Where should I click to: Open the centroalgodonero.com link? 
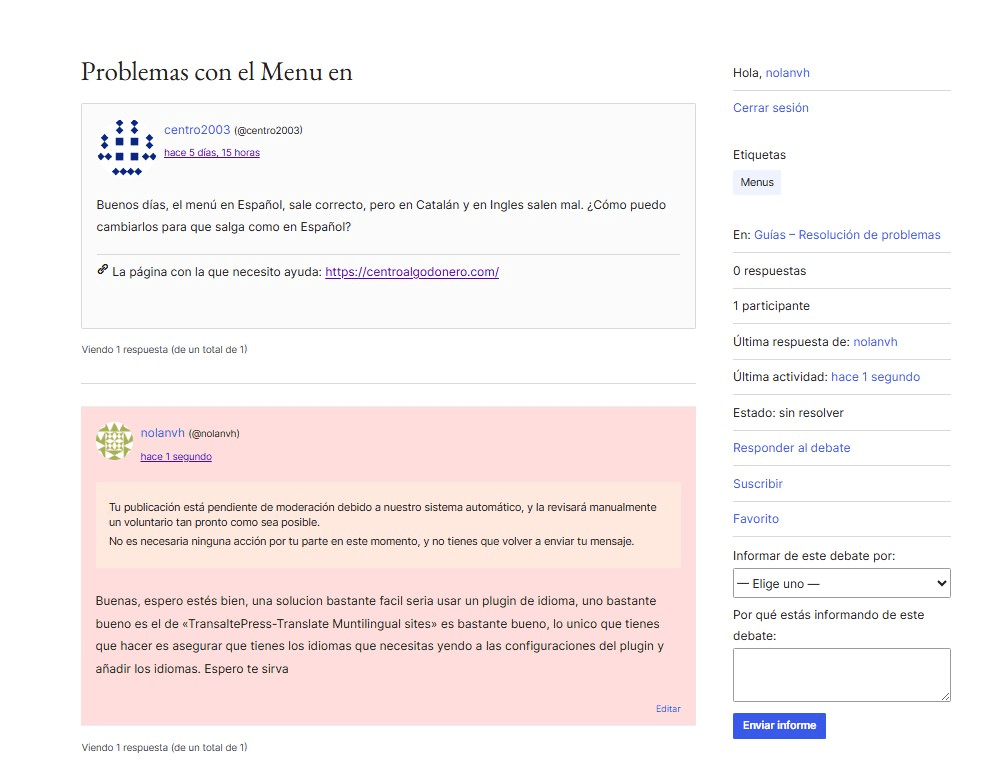[412, 271]
